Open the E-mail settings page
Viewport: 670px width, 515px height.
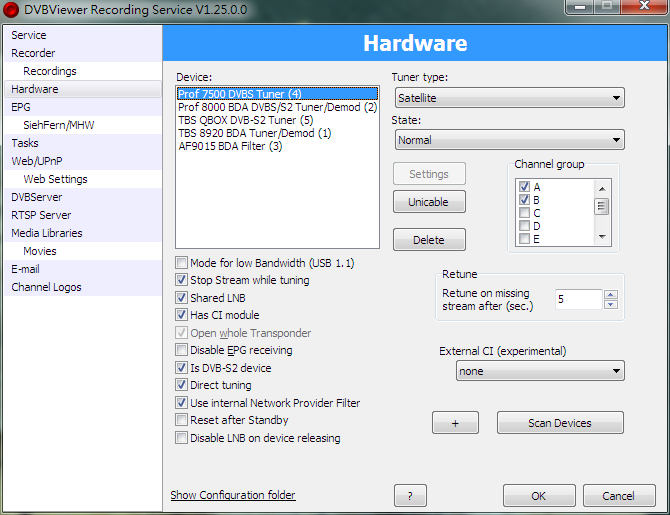pos(83,269)
